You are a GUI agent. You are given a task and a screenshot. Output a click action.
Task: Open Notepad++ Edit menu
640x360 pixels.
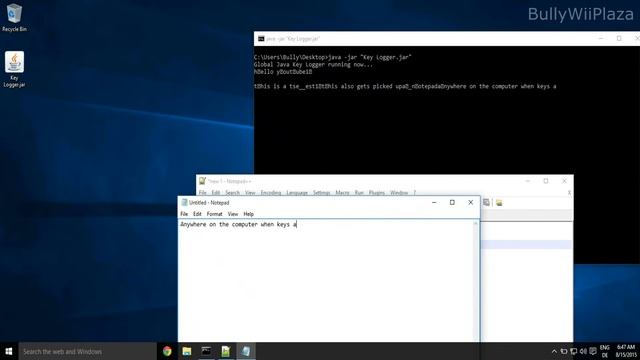pos(216,193)
